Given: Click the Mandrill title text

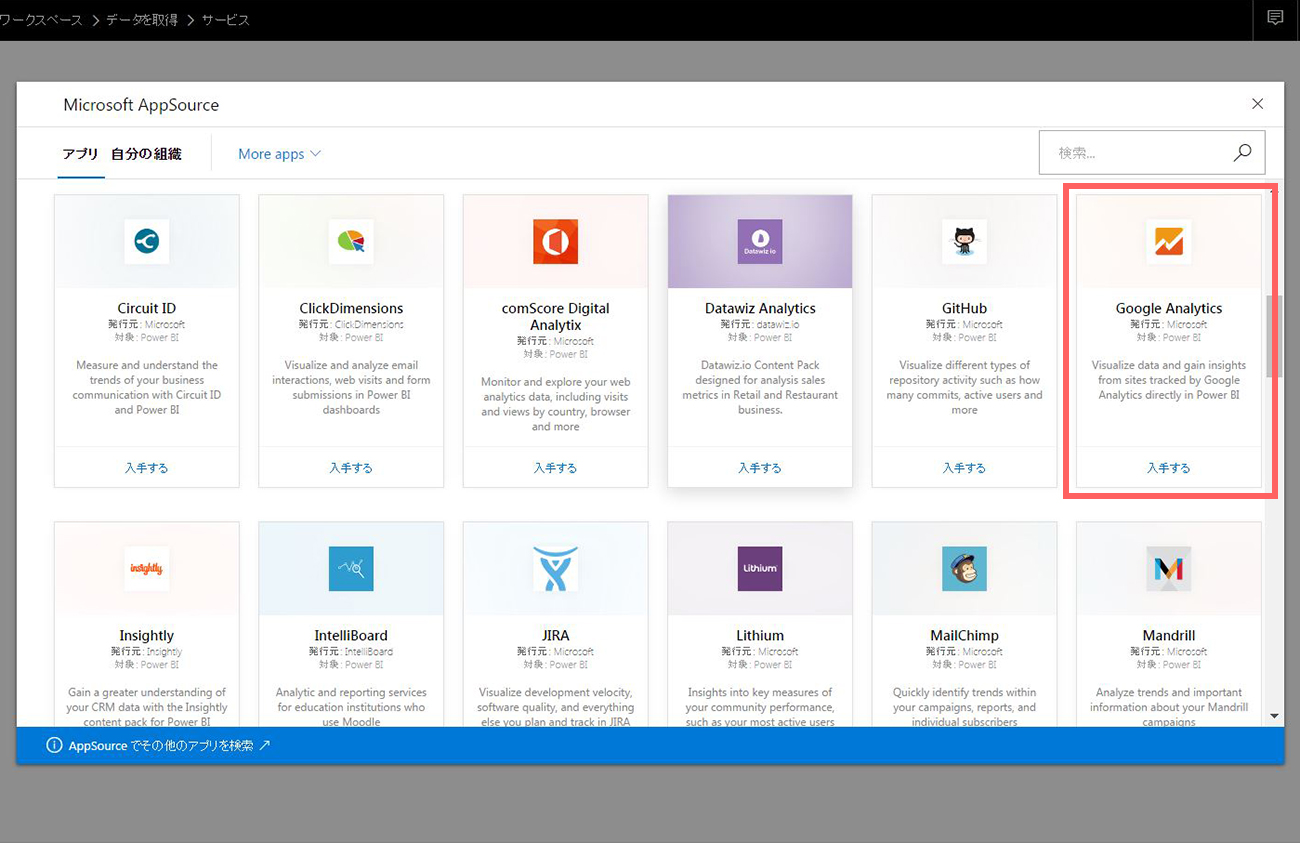Looking at the screenshot, I should tap(1168, 635).
